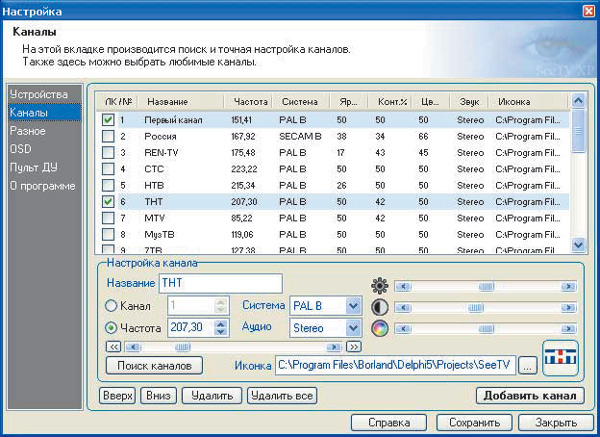Click the Иконка path input field
Screen dimensions: 600x437
[x=395, y=365]
